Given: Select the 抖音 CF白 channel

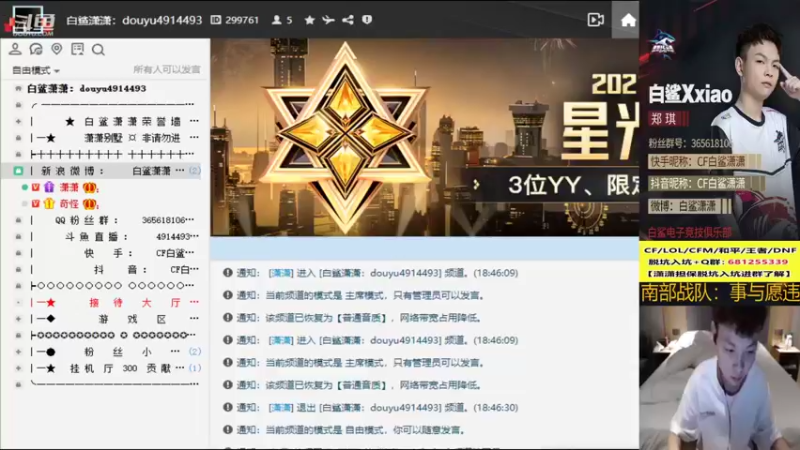Looking at the screenshot, I should tap(113, 269).
